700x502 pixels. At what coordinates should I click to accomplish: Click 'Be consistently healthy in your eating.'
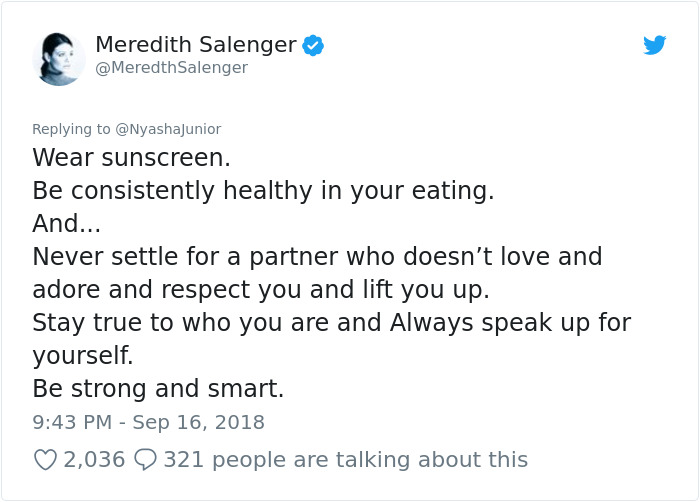263,191
